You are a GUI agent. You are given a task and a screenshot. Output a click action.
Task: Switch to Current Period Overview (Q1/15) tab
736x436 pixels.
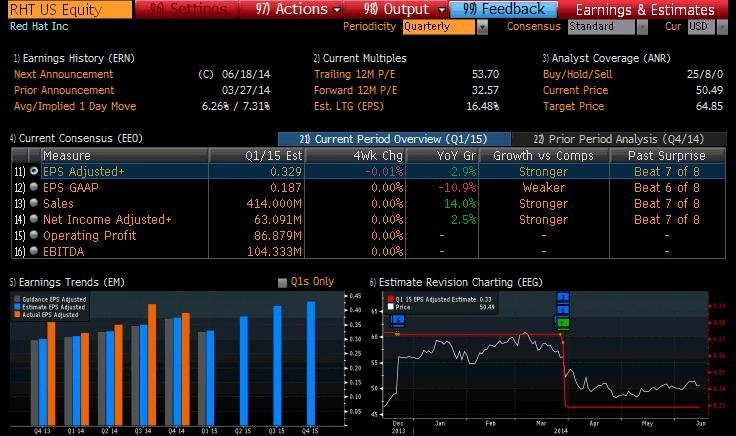tap(394, 139)
